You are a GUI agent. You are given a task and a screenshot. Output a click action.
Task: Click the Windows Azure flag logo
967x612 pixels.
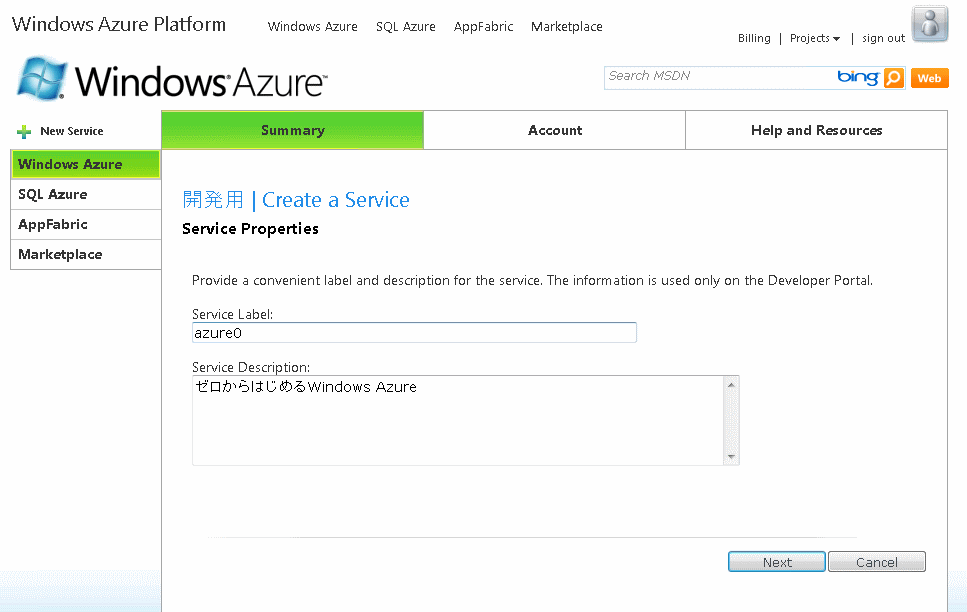tap(41, 78)
